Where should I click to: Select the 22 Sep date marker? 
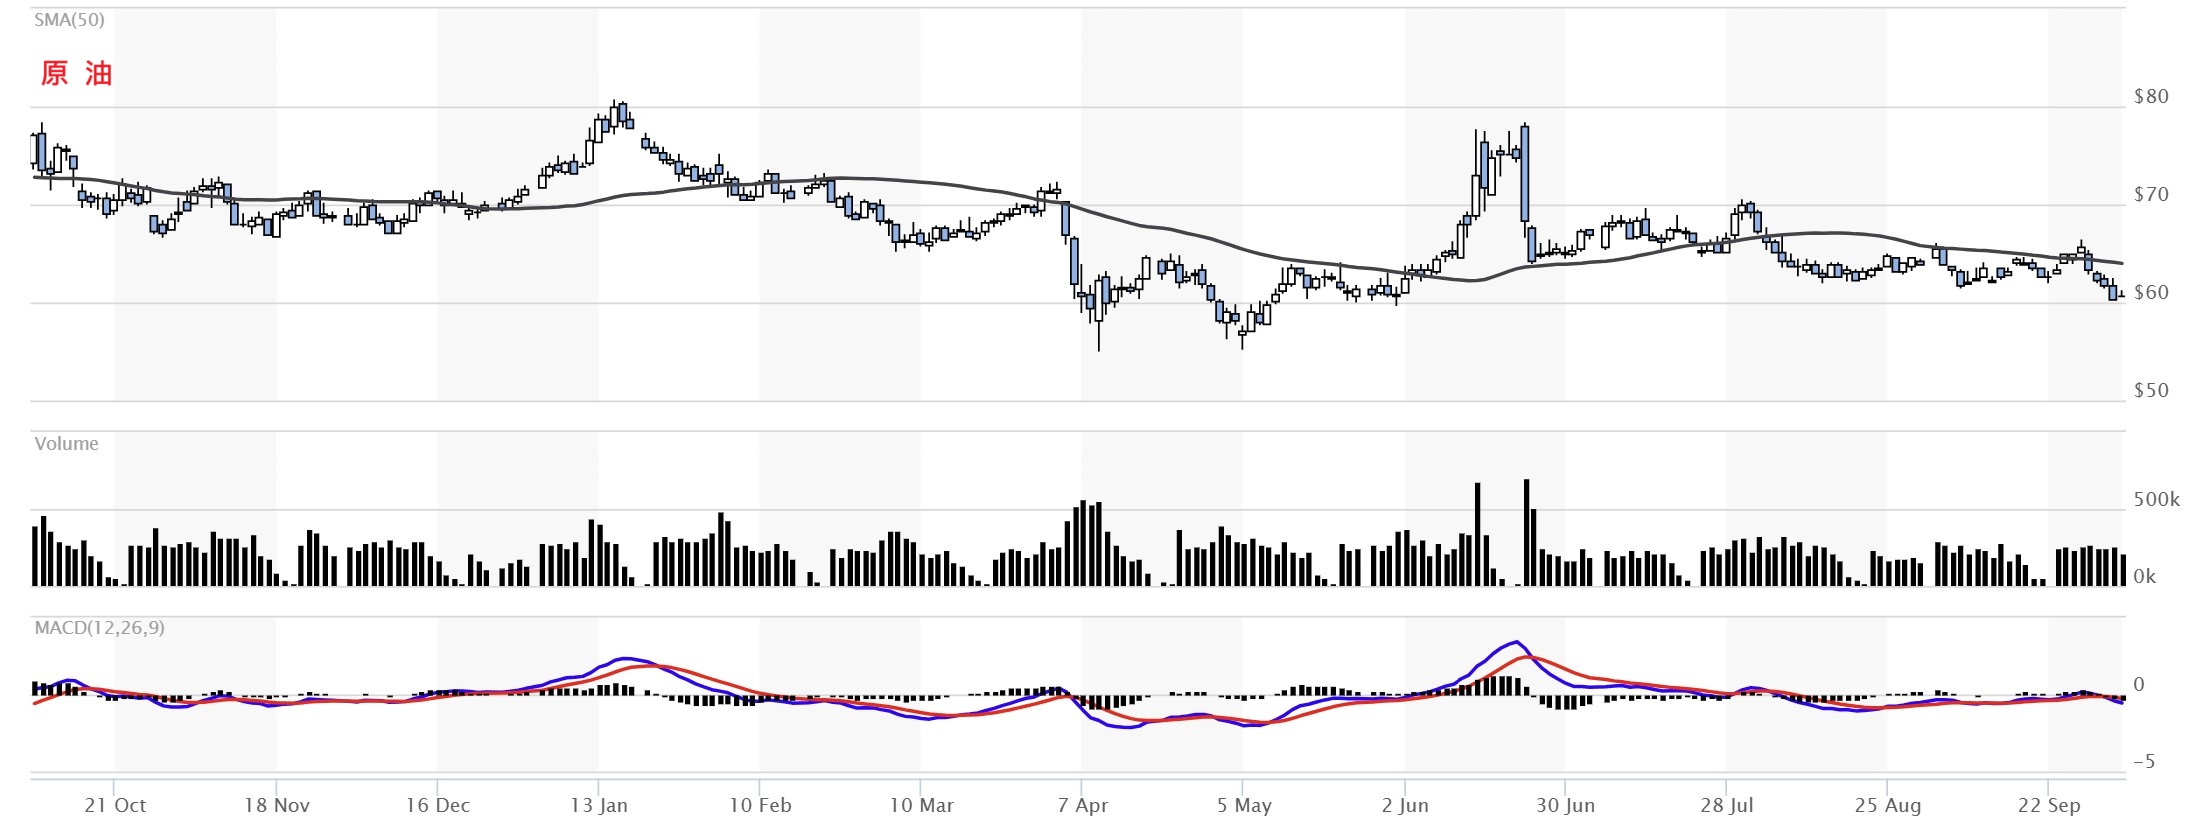tap(2049, 805)
